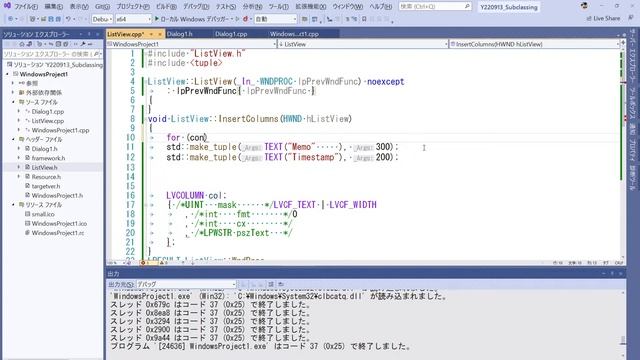Collapse the WindowsProject1 project node
The image size is (640, 360).
(7, 74)
